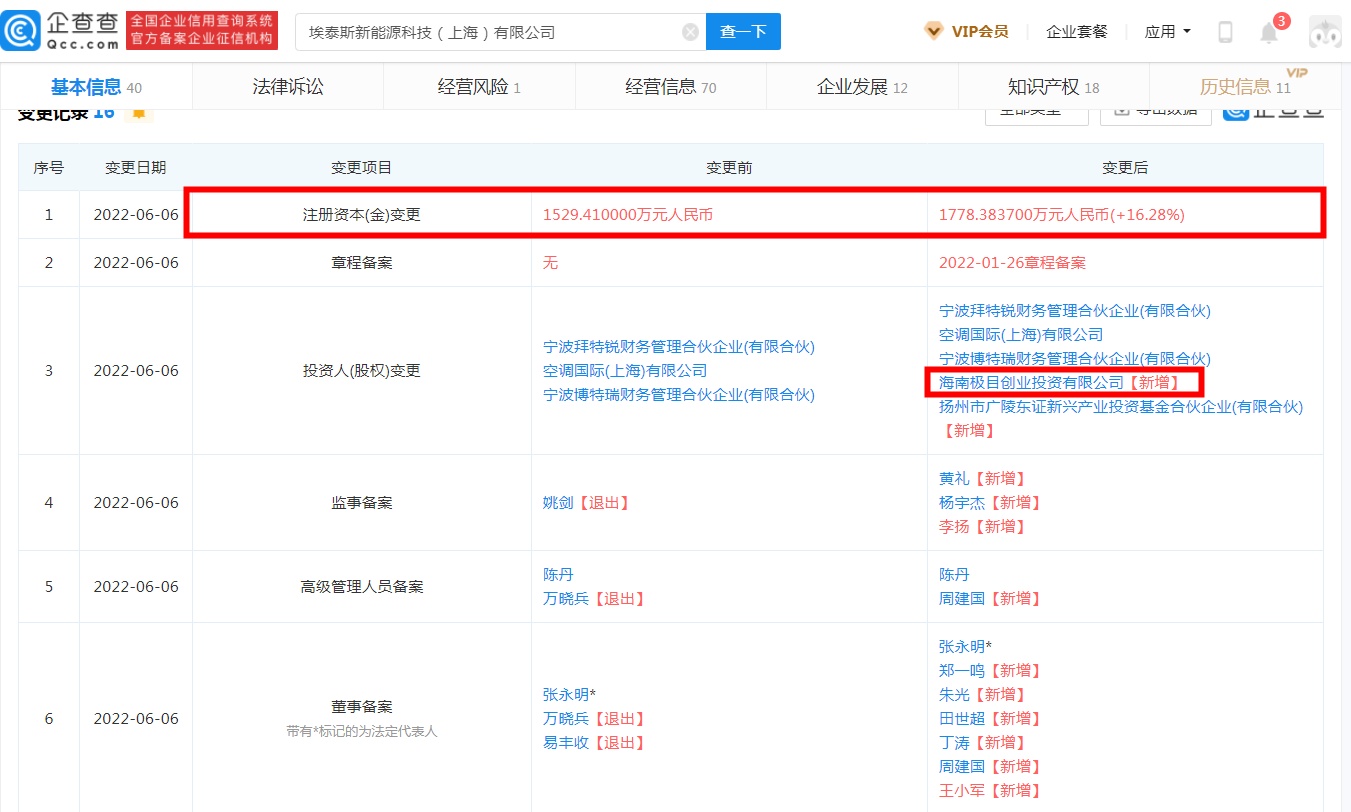Open the mobile phone app icon
This screenshot has width=1351, height=812.
pyautogui.click(x=1225, y=32)
